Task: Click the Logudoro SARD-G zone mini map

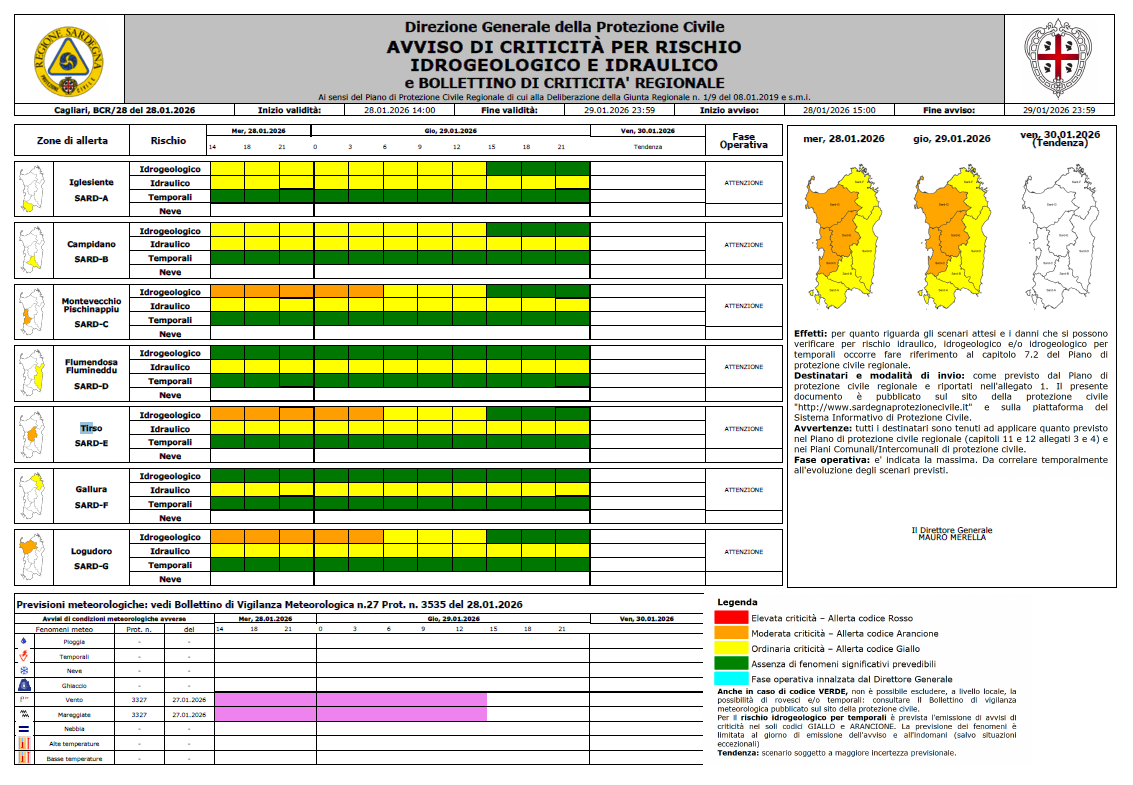Action: coord(33,556)
